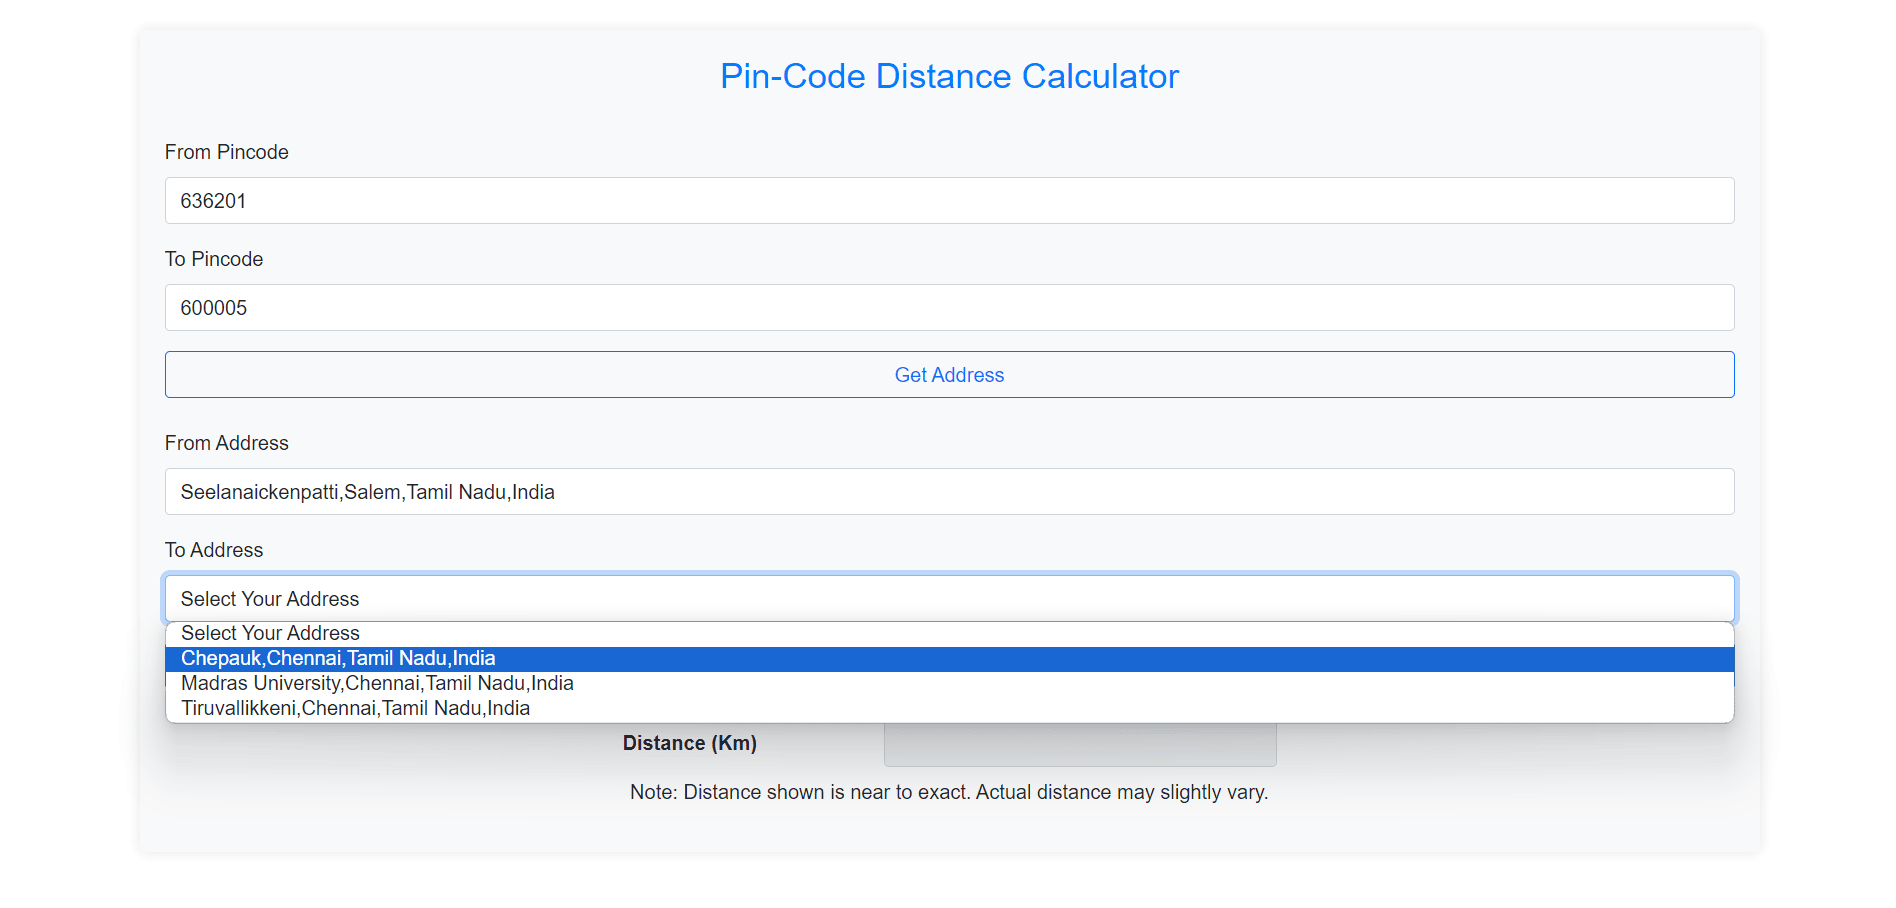Click the 600005 pincode value
The image size is (1896, 908).
(213, 308)
